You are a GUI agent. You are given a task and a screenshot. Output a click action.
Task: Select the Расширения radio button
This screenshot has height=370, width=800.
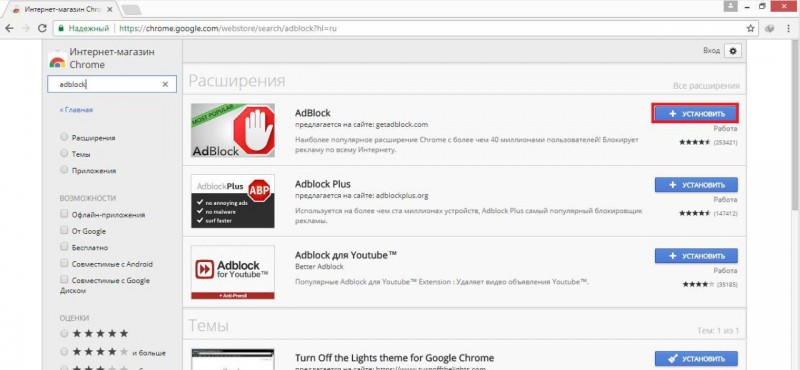pos(64,137)
